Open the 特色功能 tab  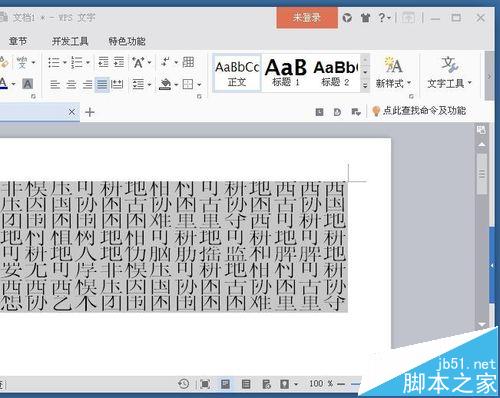coord(127,41)
